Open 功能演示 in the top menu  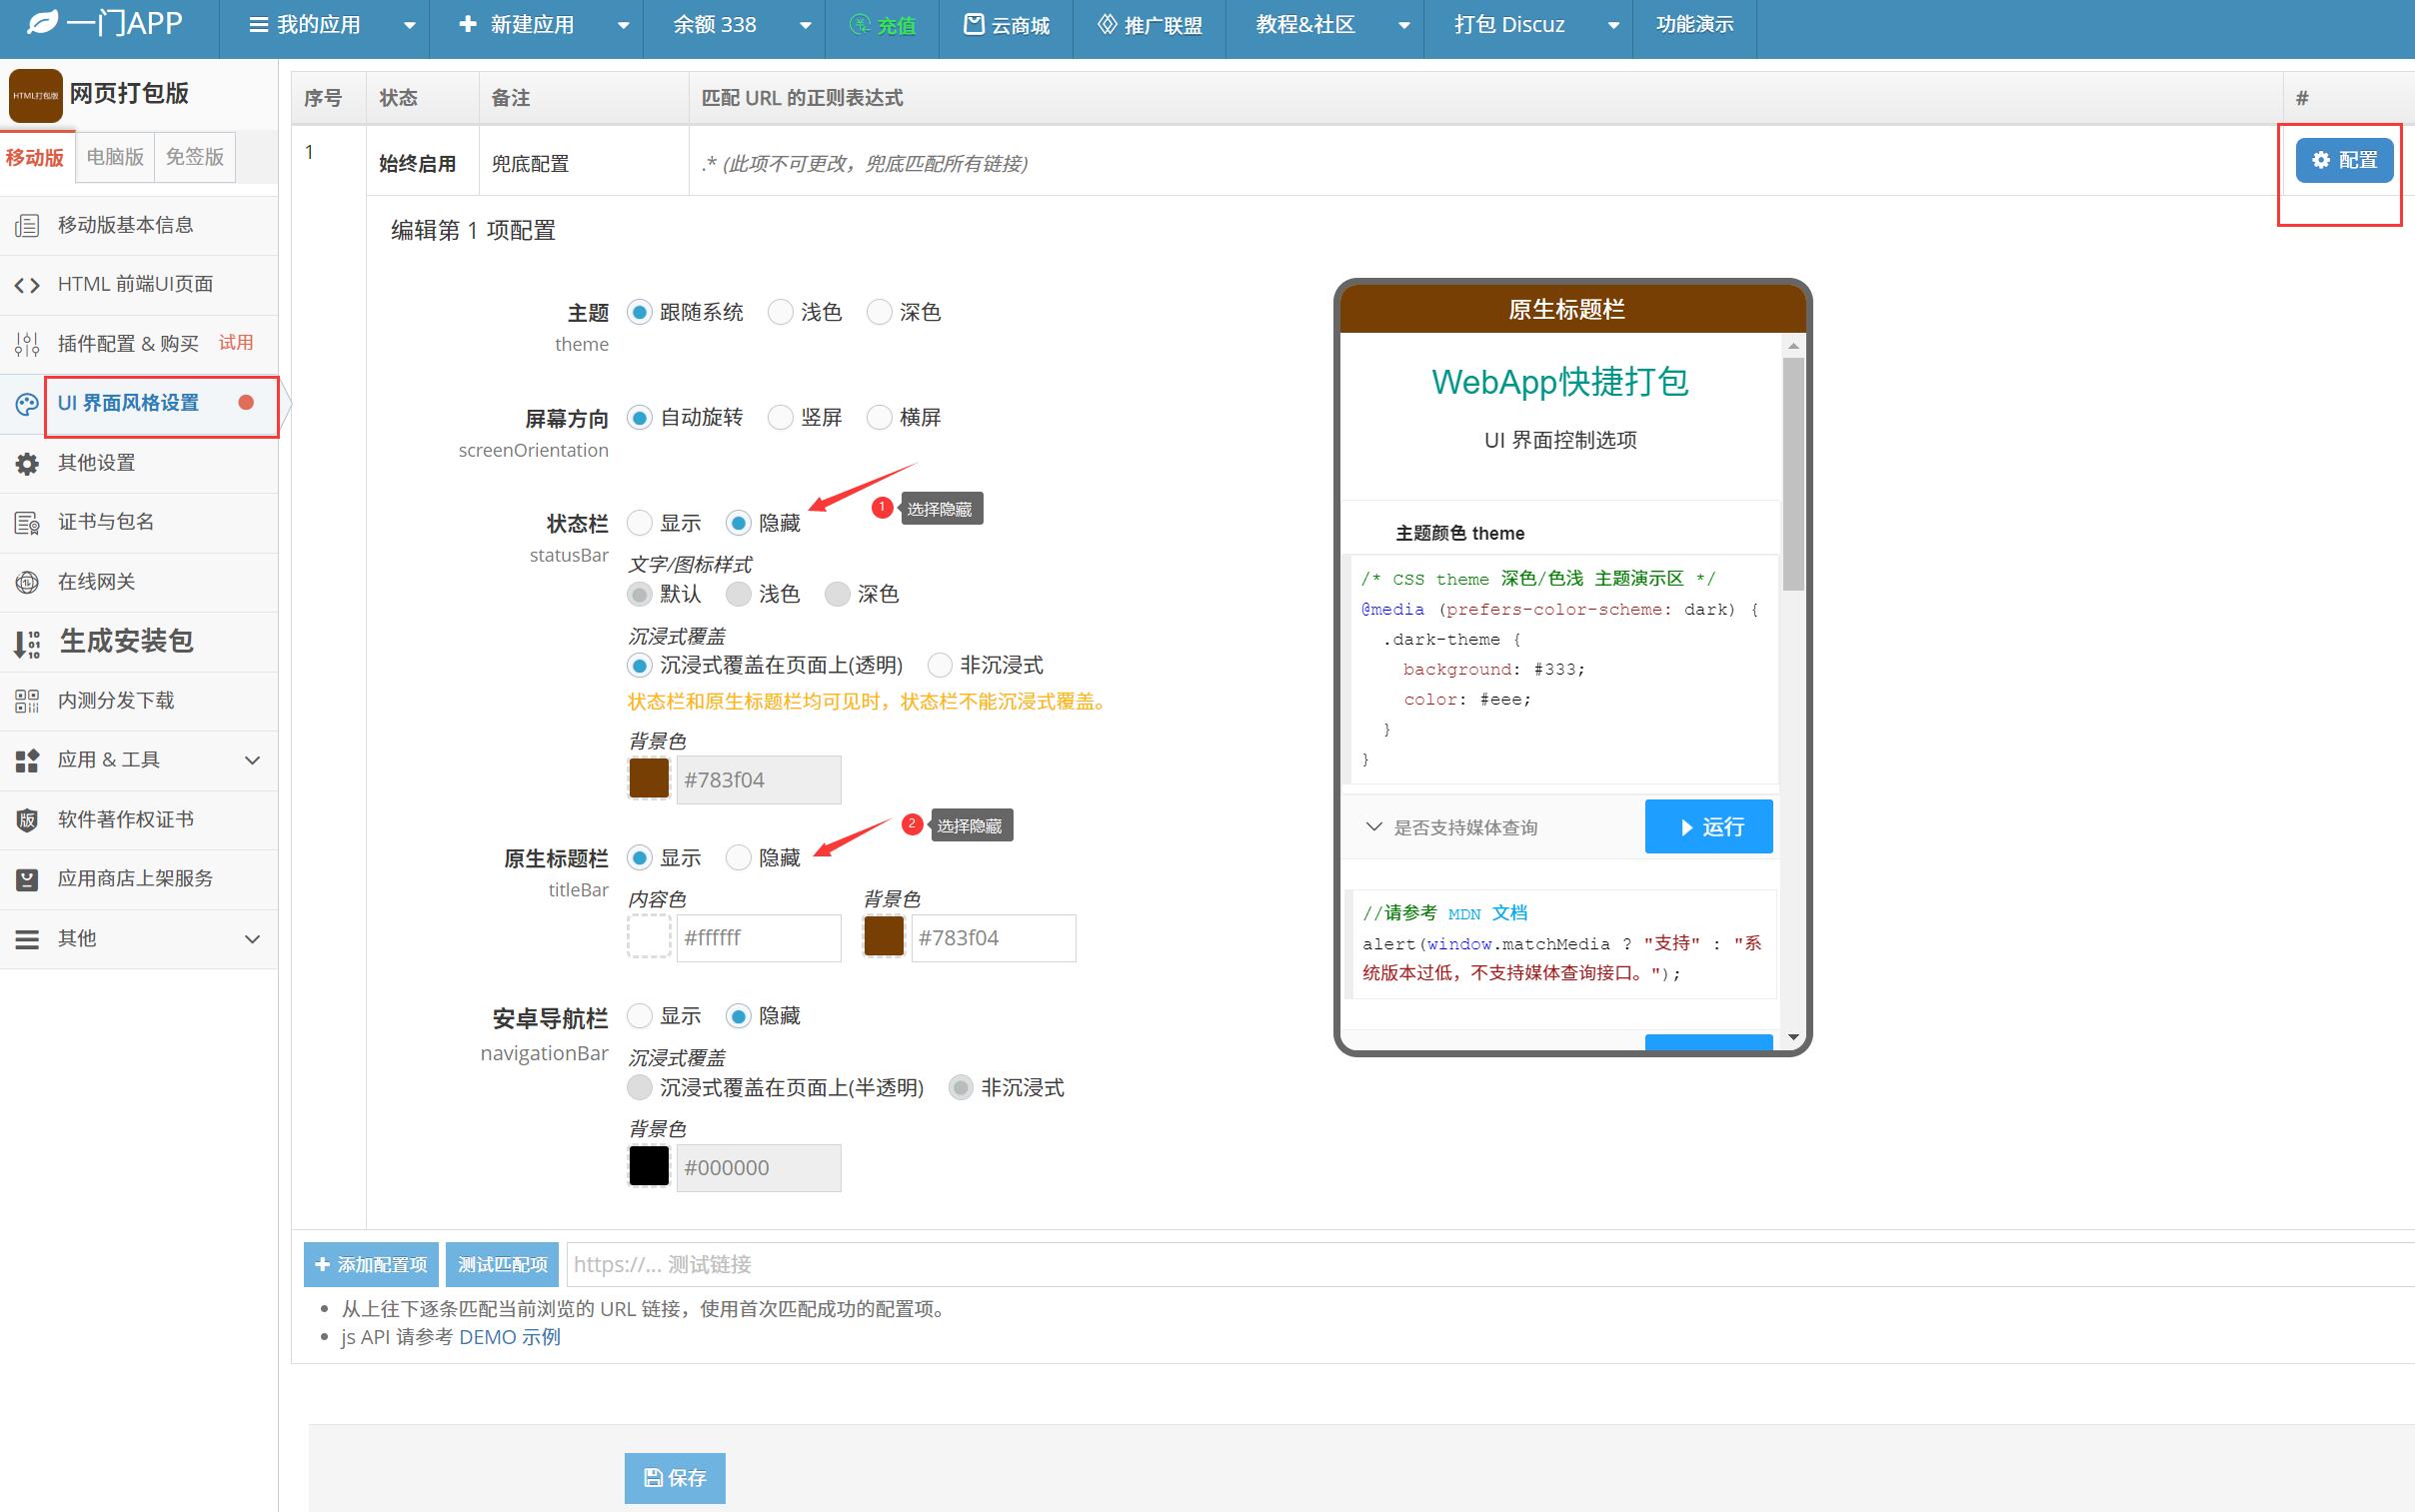pyautogui.click(x=1694, y=24)
